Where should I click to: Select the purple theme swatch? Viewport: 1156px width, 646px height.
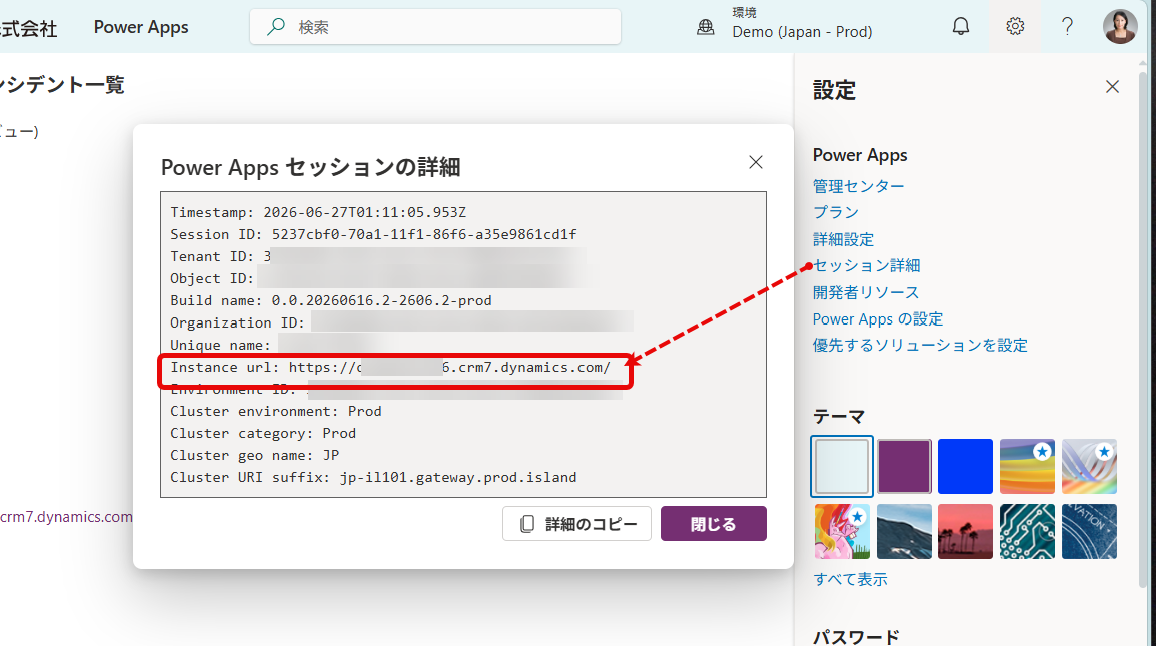pos(904,466)
